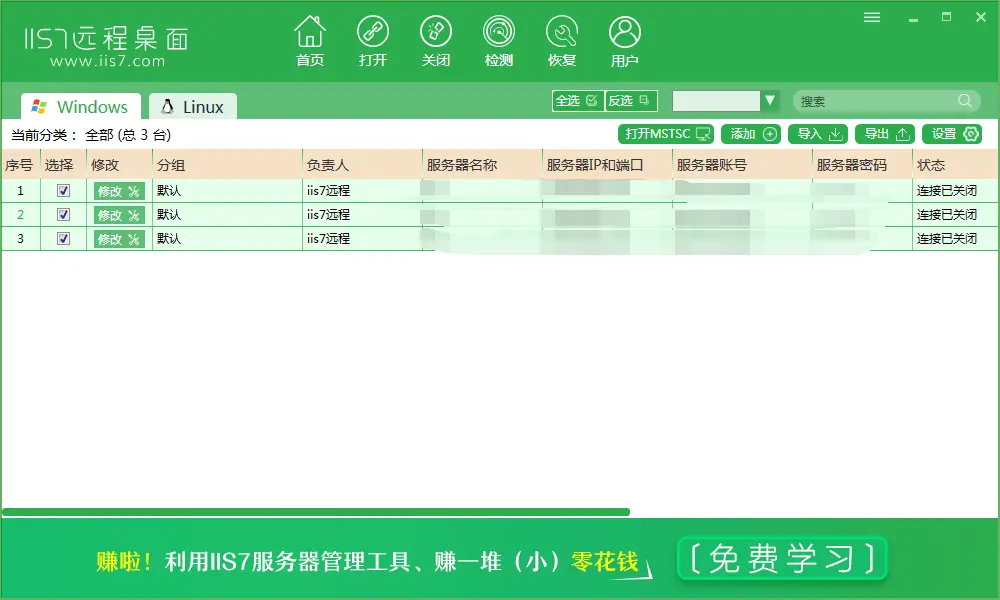
Task: Expand the category dropdown arrow
Action: point(770,101)
